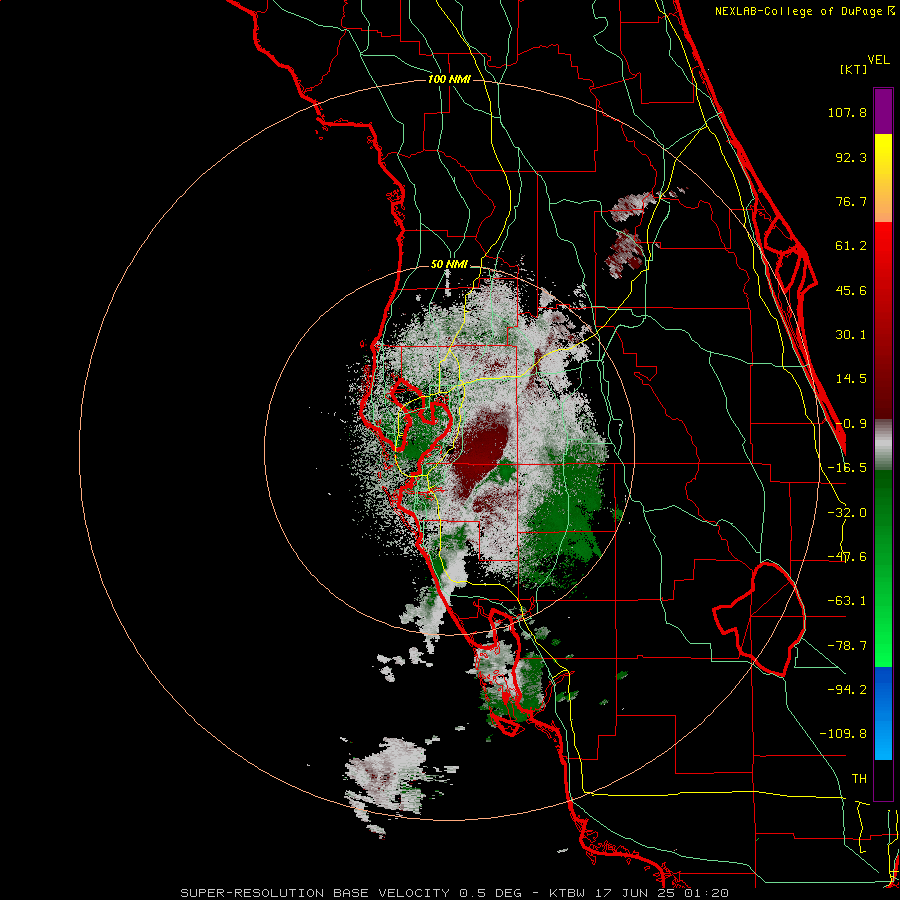Click the 30.1 legend value
The image size is (900, 900).
[x=851, y=335]
